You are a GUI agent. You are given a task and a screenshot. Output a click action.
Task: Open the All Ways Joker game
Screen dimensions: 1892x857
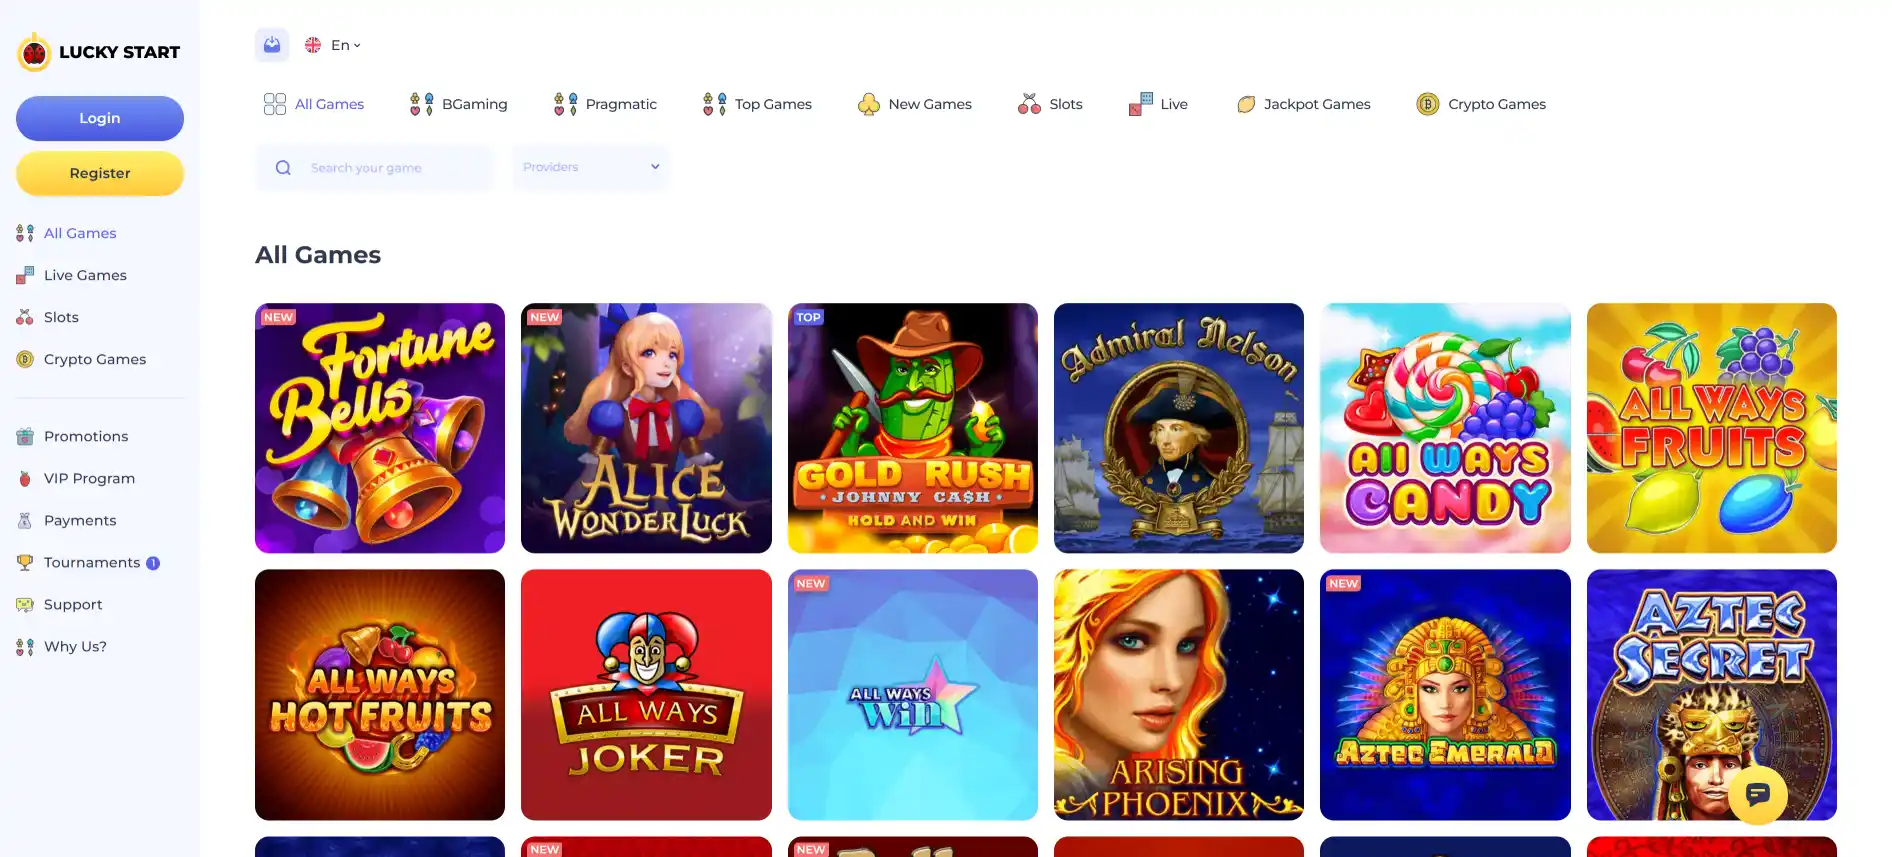646,695
